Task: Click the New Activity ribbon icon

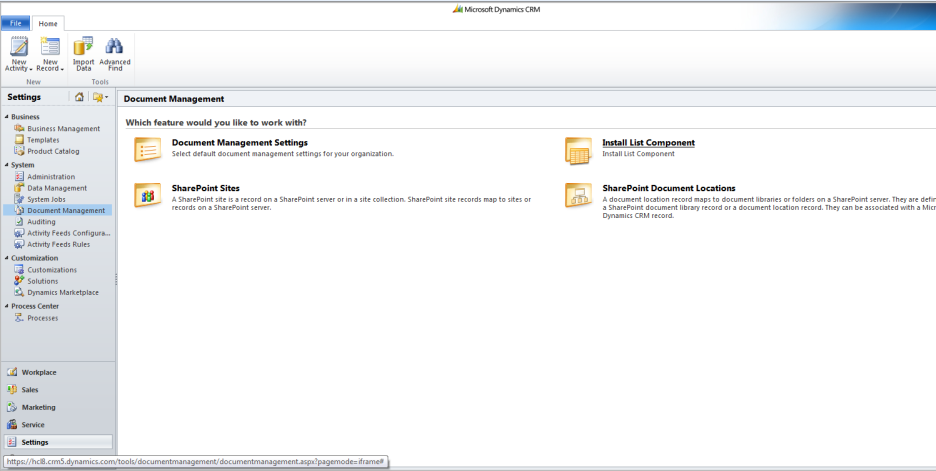Action: click(x=19, y=47)
